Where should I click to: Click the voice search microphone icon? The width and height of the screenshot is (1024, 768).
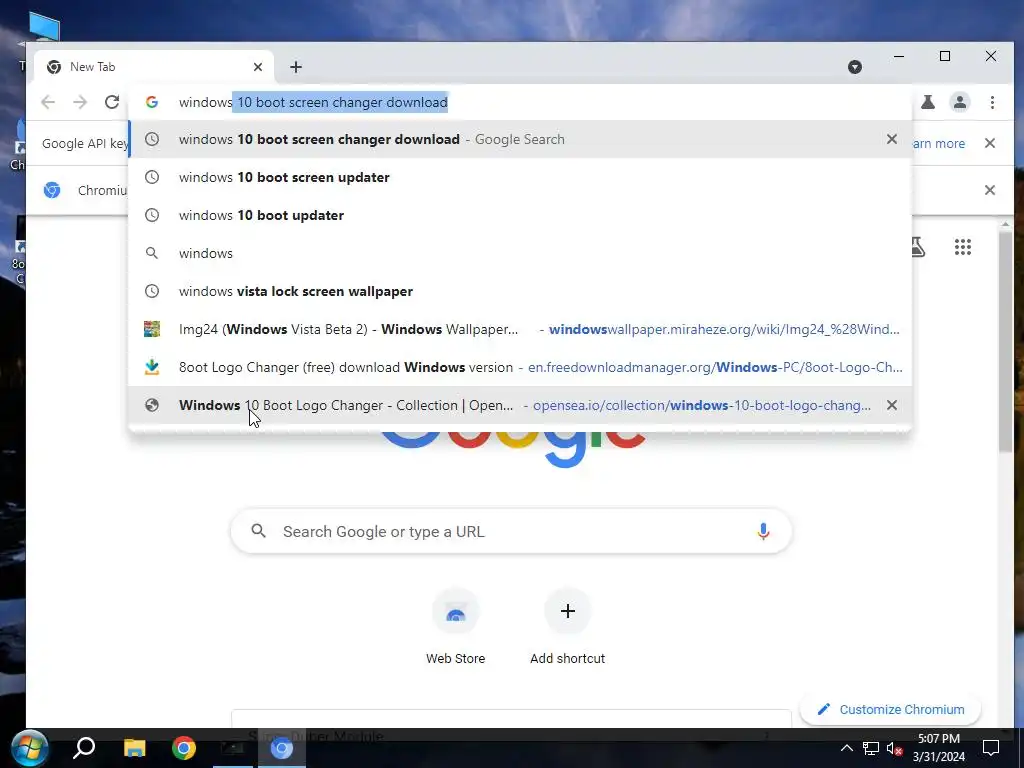763,532
